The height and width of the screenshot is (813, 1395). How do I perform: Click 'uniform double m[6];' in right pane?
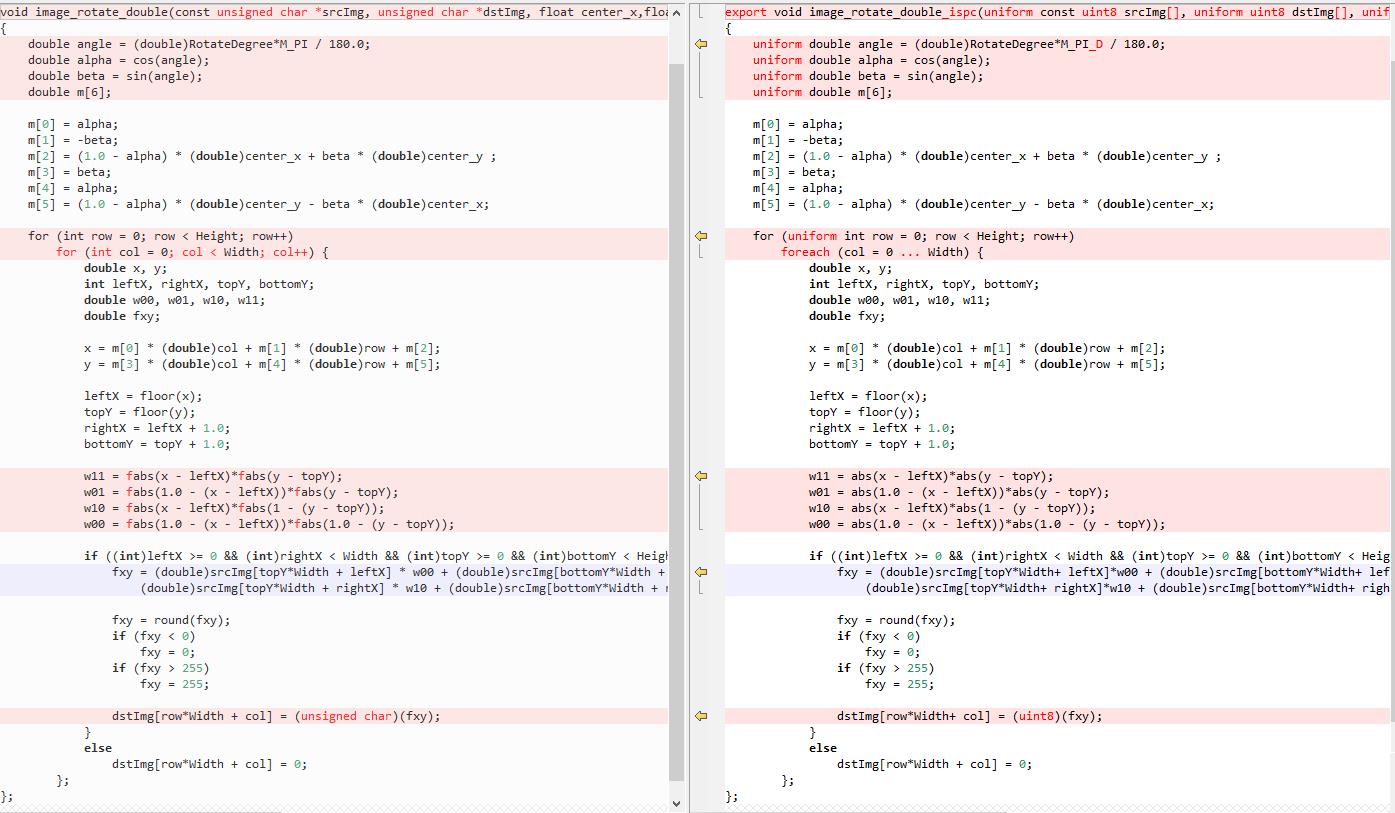823,92
